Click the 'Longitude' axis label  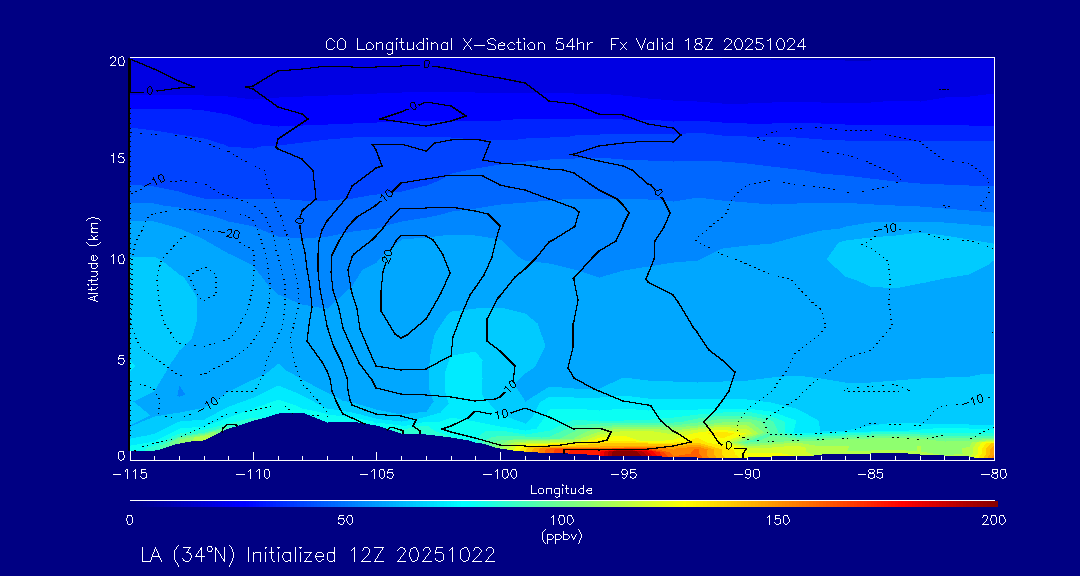[x=561, y=490]
